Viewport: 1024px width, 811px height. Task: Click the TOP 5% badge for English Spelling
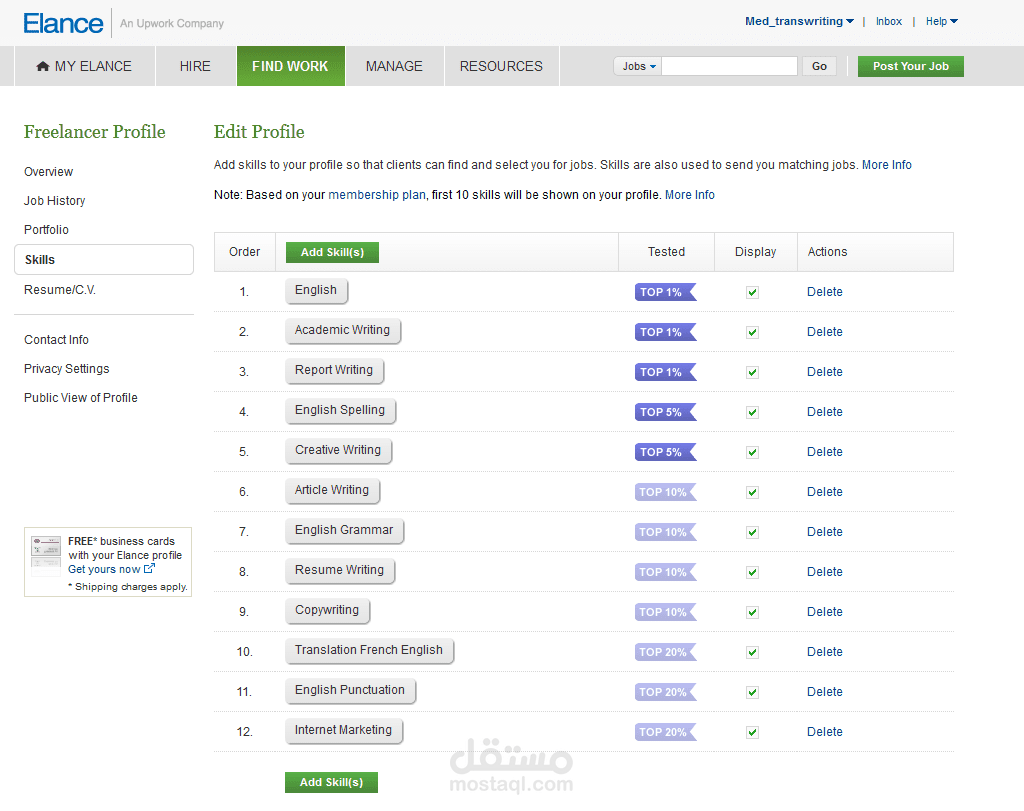tap(665, 412)
